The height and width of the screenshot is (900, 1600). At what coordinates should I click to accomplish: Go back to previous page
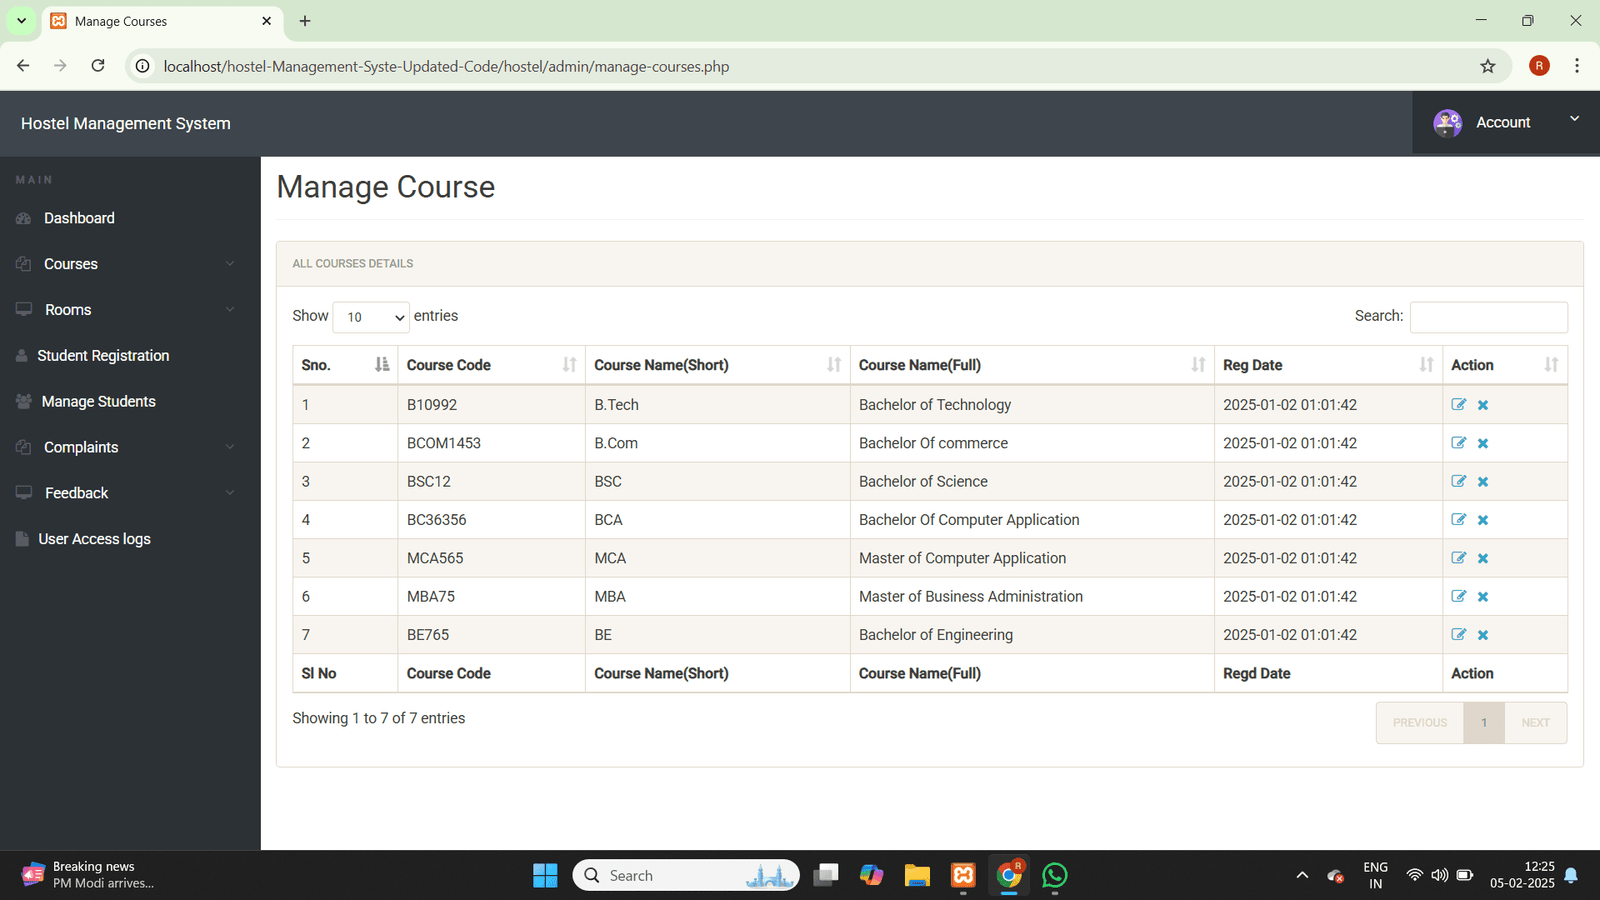click(x=23, y=66)
